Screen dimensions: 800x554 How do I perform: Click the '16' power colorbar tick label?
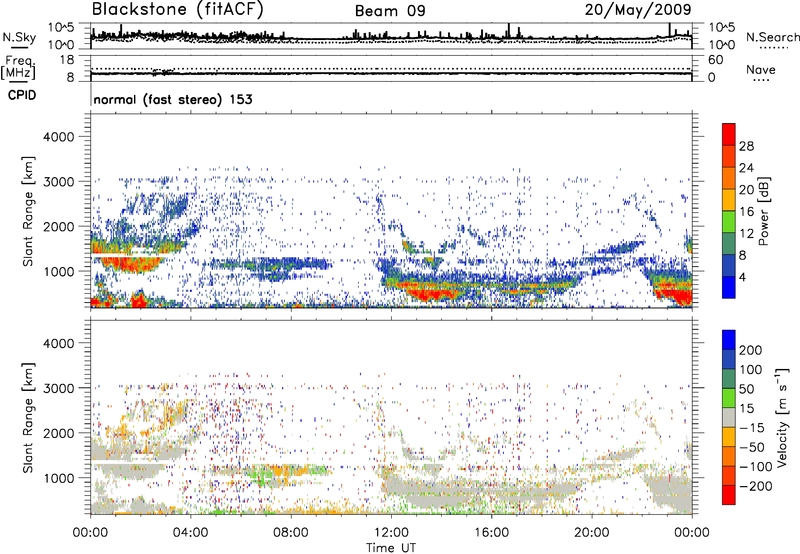coord(746,212)
